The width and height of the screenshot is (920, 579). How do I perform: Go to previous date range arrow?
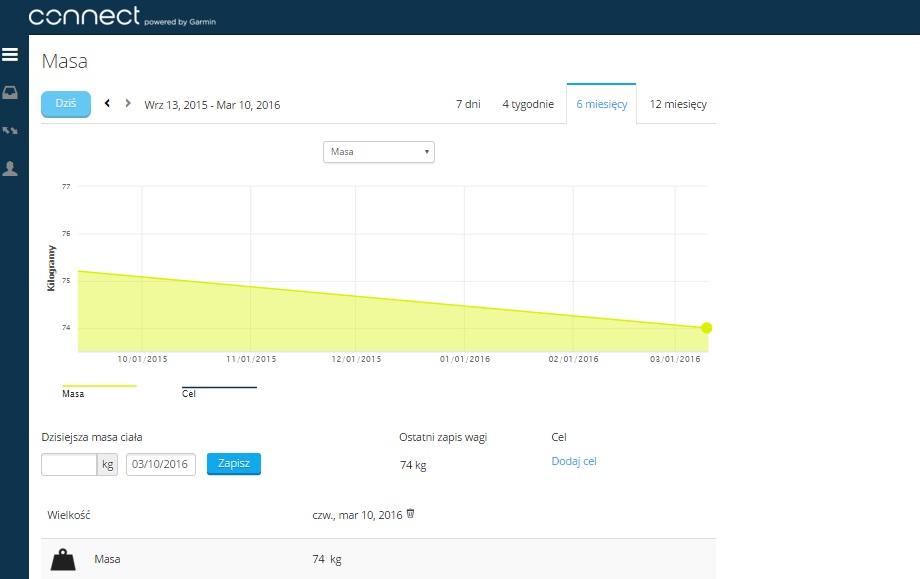point(108,103)
